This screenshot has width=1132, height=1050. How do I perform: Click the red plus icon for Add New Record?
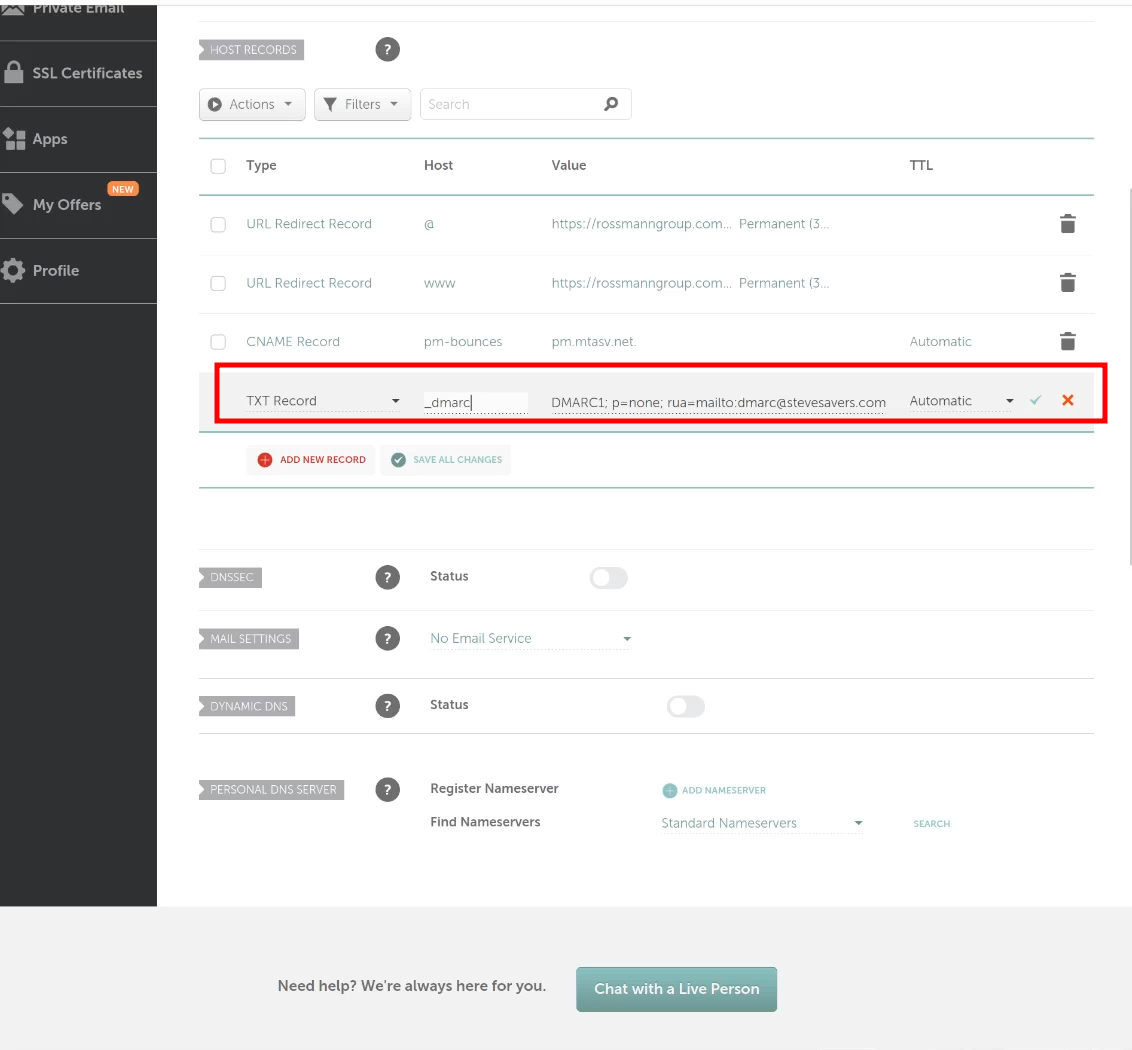265,459
